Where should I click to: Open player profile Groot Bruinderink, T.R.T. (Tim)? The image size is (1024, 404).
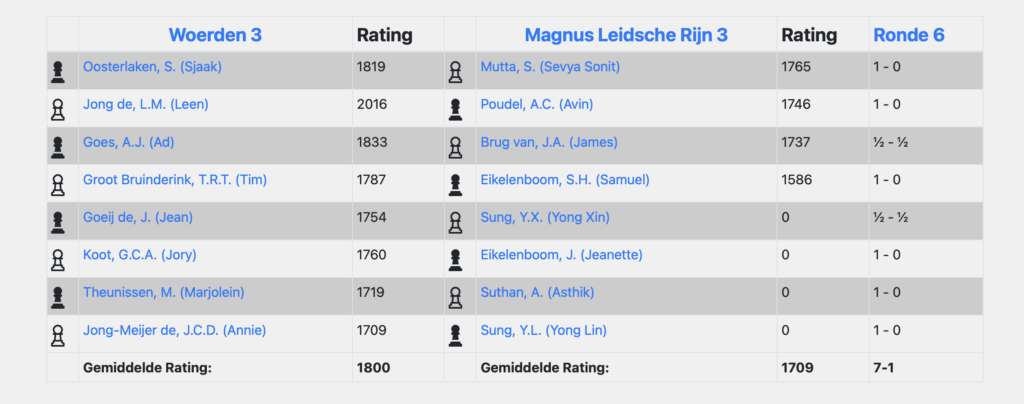(x=175, y=180)
